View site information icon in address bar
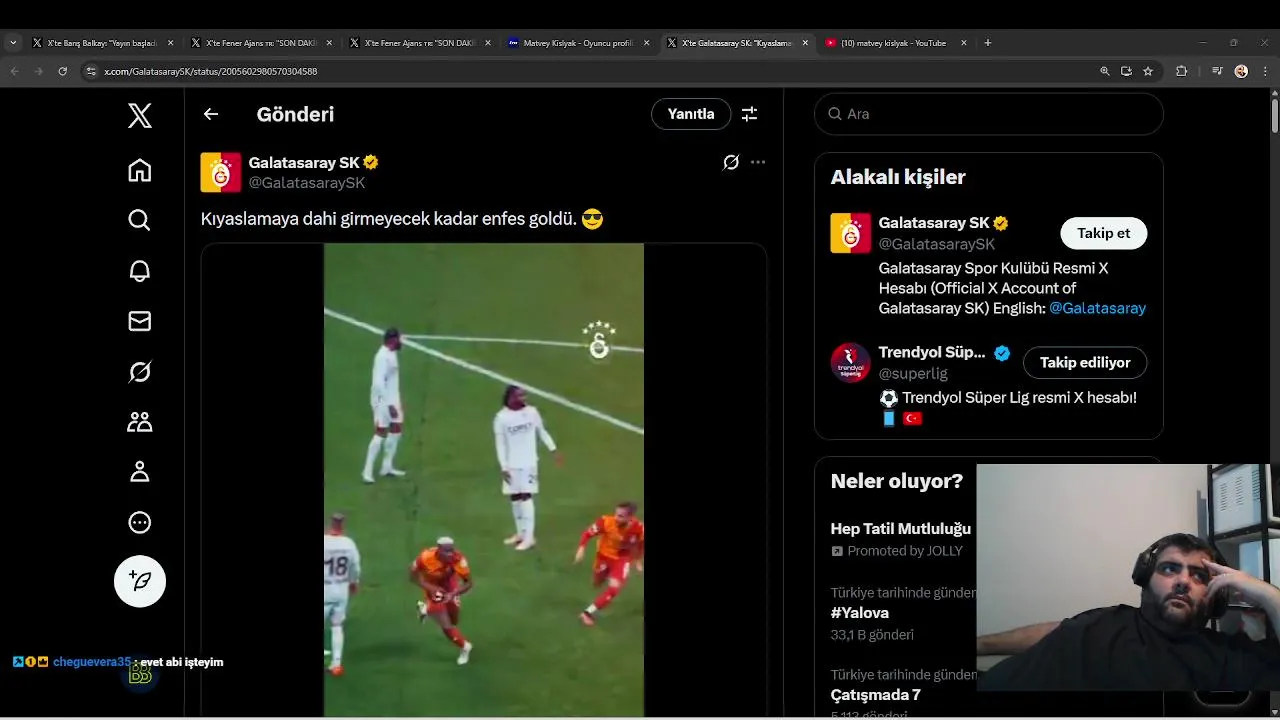The width and height of the screenshot is (1280, 720). coord(91,71)
